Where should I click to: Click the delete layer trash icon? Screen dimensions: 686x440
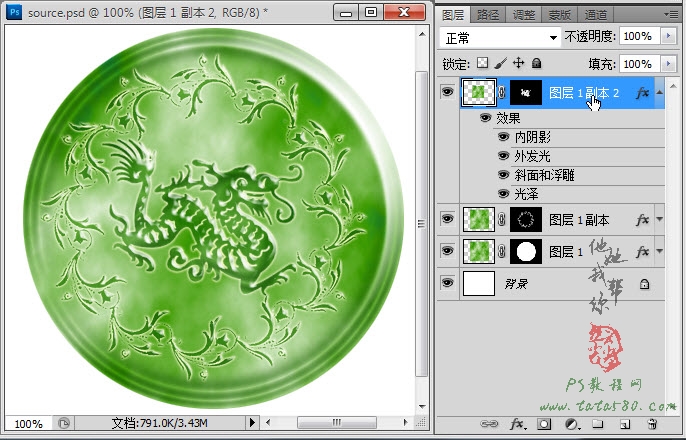(x=651, y=424)
